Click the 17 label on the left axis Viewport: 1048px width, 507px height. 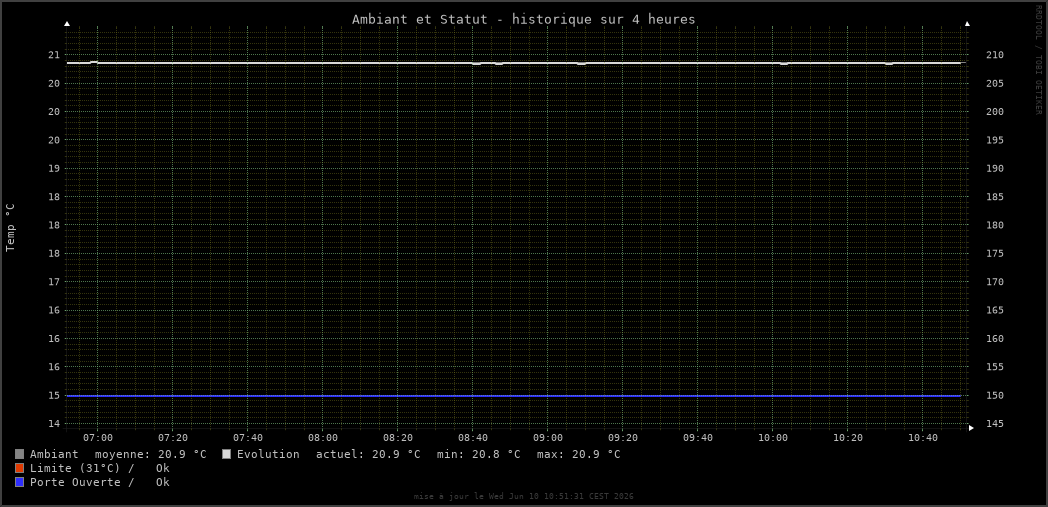coord(53,282)
